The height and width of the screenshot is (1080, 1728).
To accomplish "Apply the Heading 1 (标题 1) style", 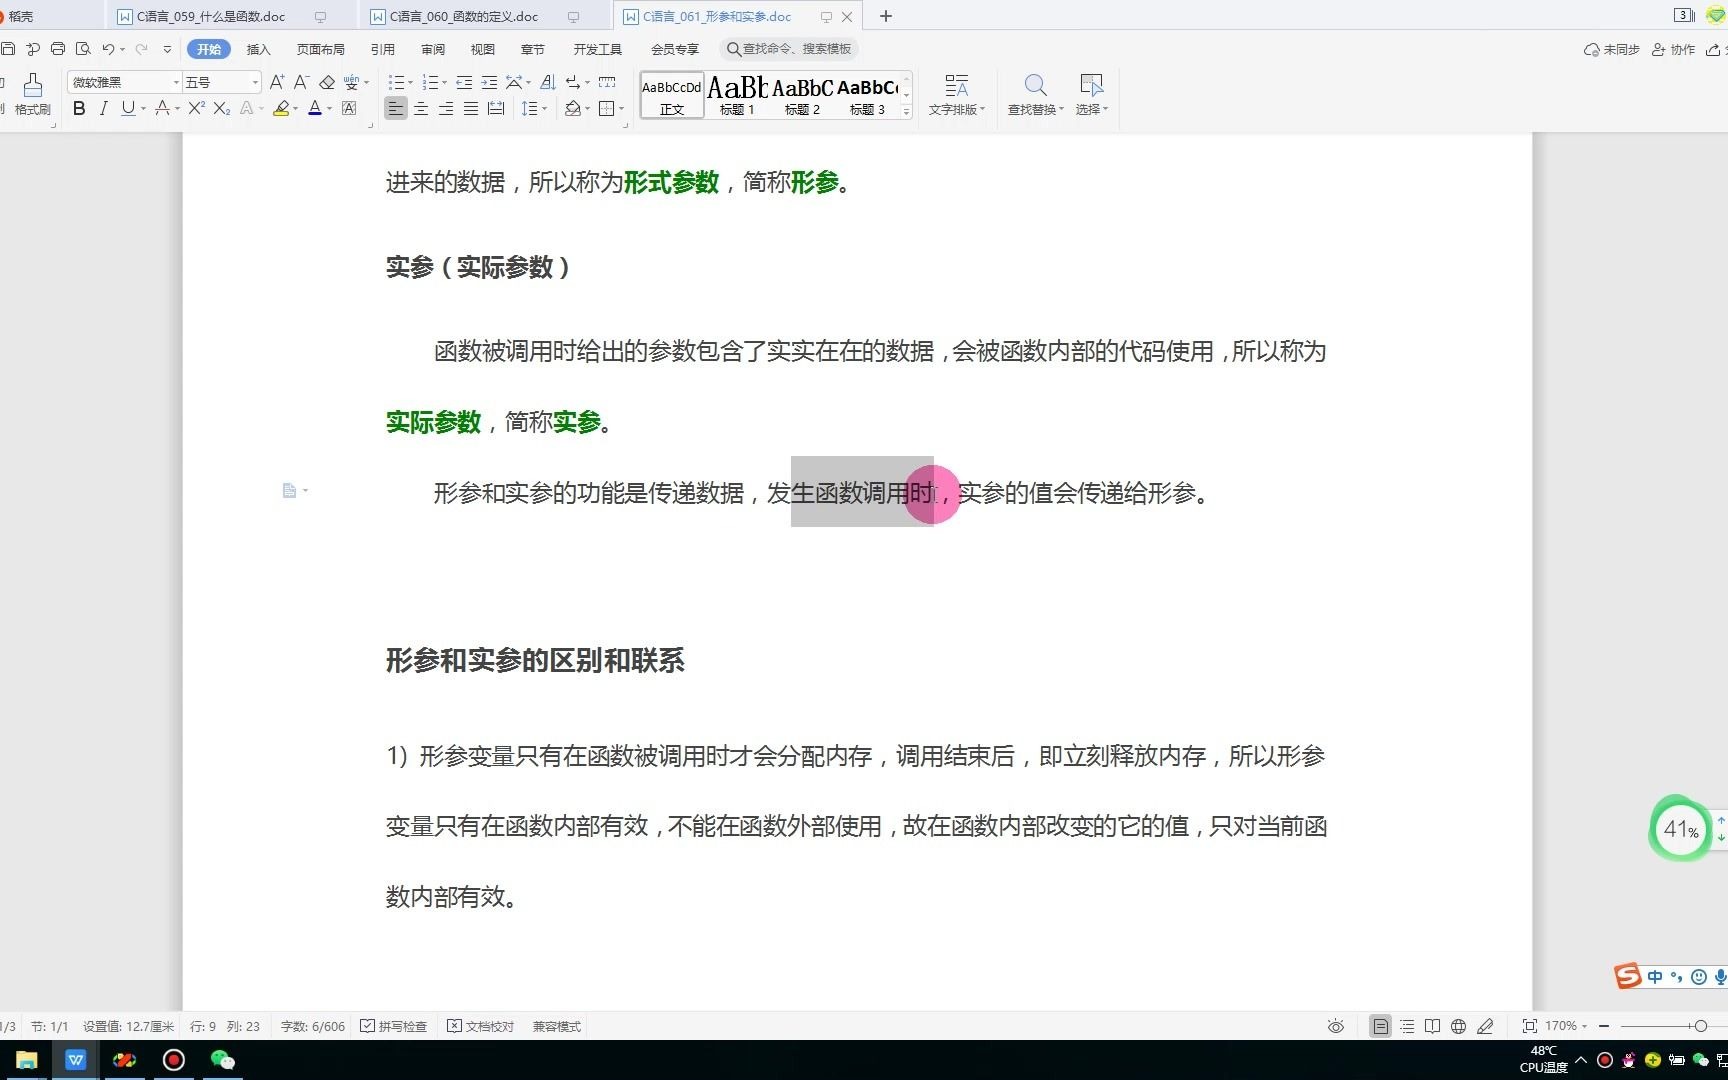I will (737, 95).
